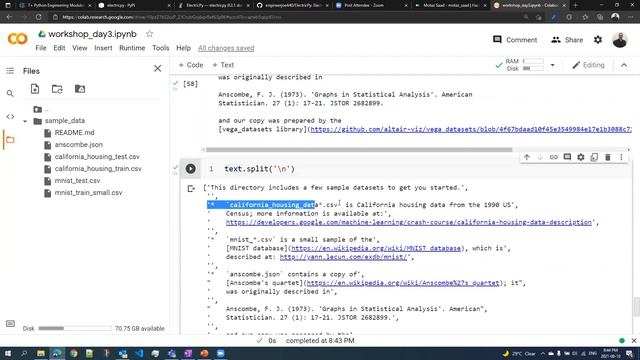Open the File menu
Viewport: 640px width, 360px height.
(41, 48)
